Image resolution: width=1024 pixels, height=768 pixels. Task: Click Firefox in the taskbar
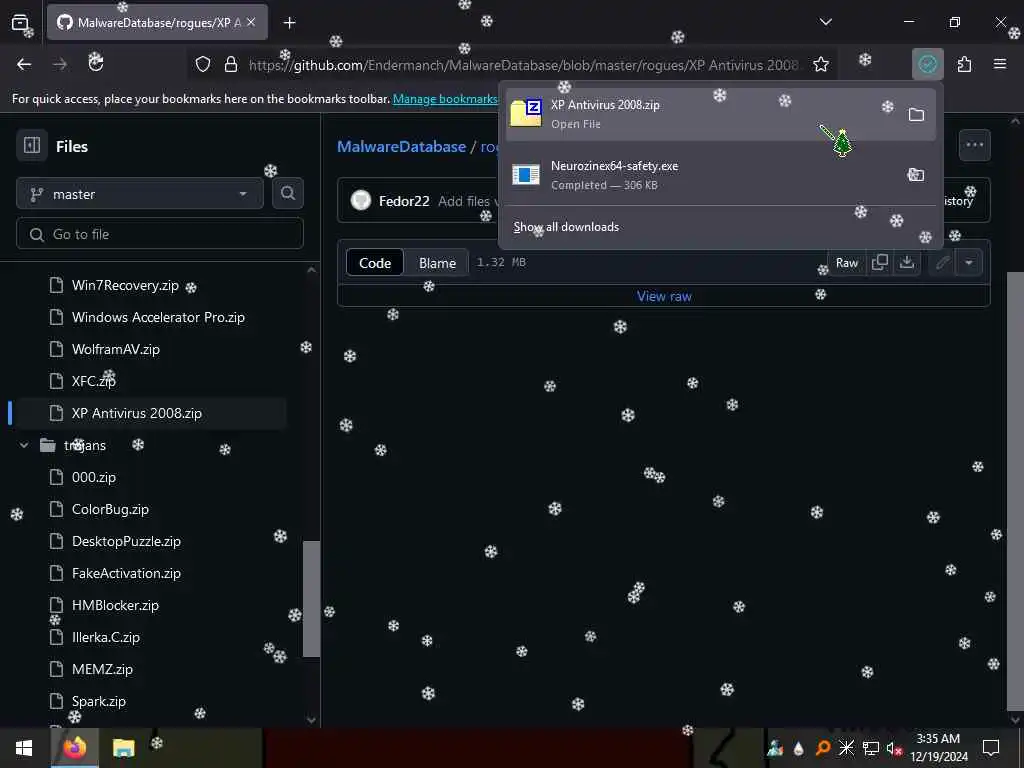(74, 748)
